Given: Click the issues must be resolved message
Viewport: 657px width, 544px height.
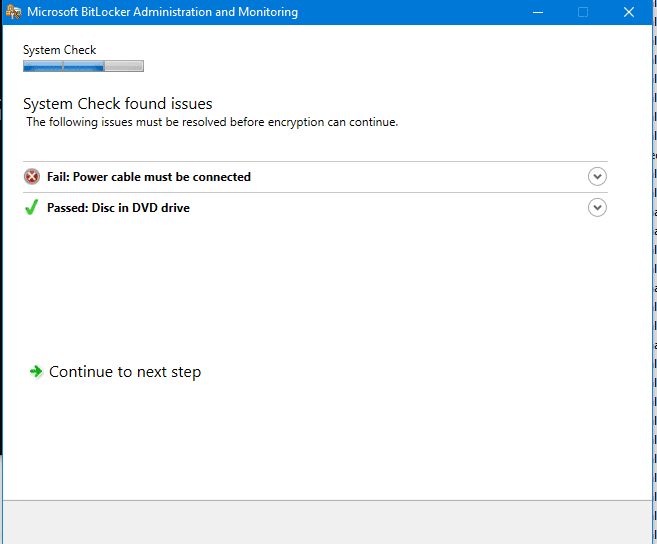Looking at the screenshot, I should coord(212,122).
